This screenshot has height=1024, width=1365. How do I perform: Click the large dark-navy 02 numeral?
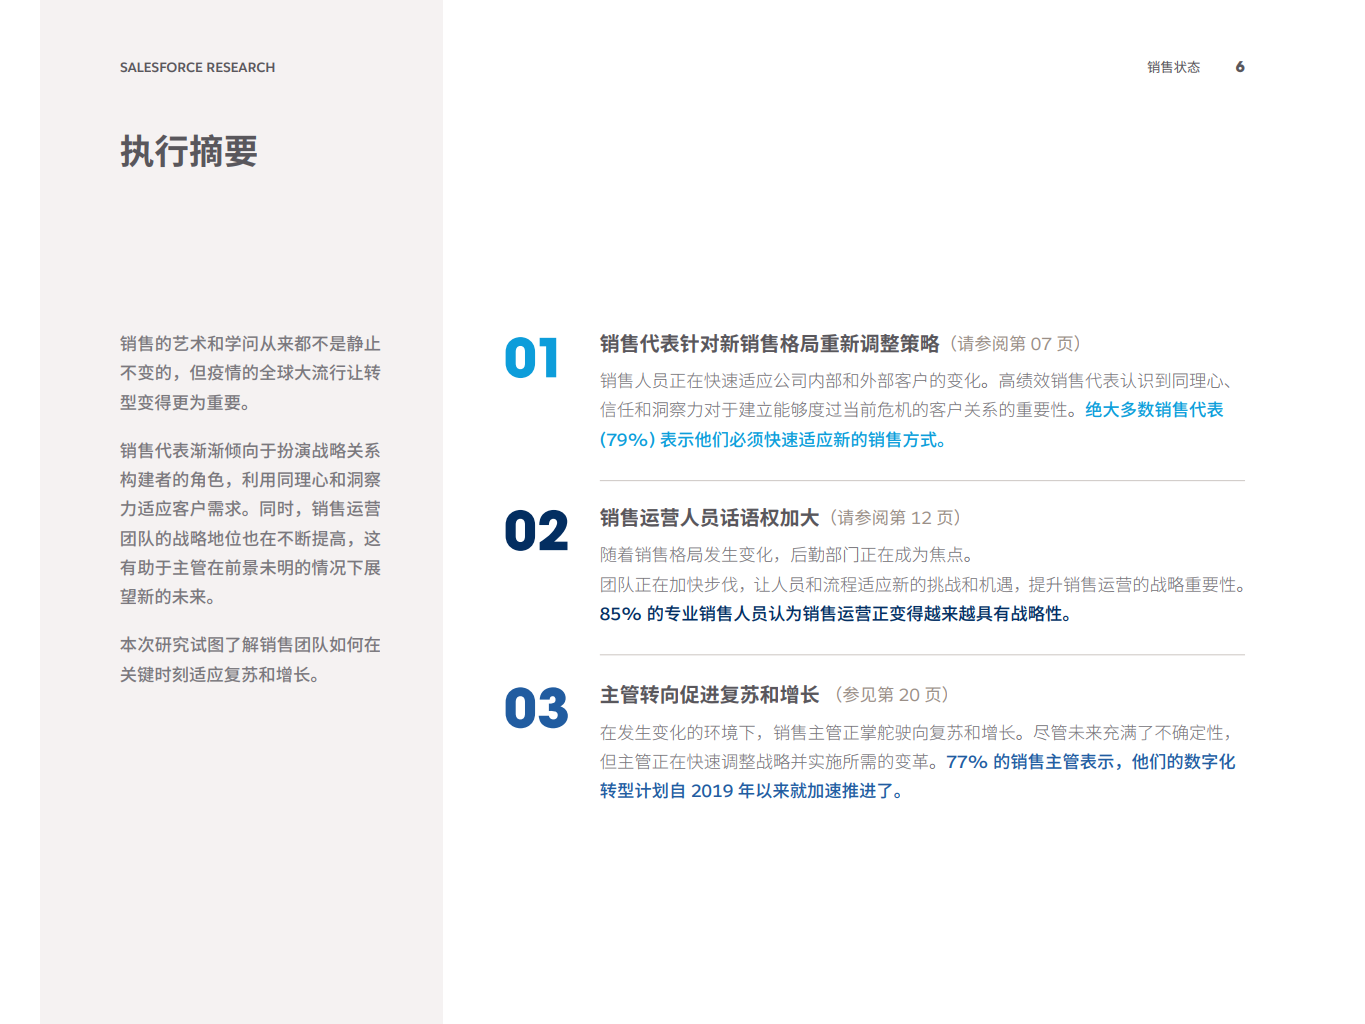pyautogui.click(x=536, y=531)
